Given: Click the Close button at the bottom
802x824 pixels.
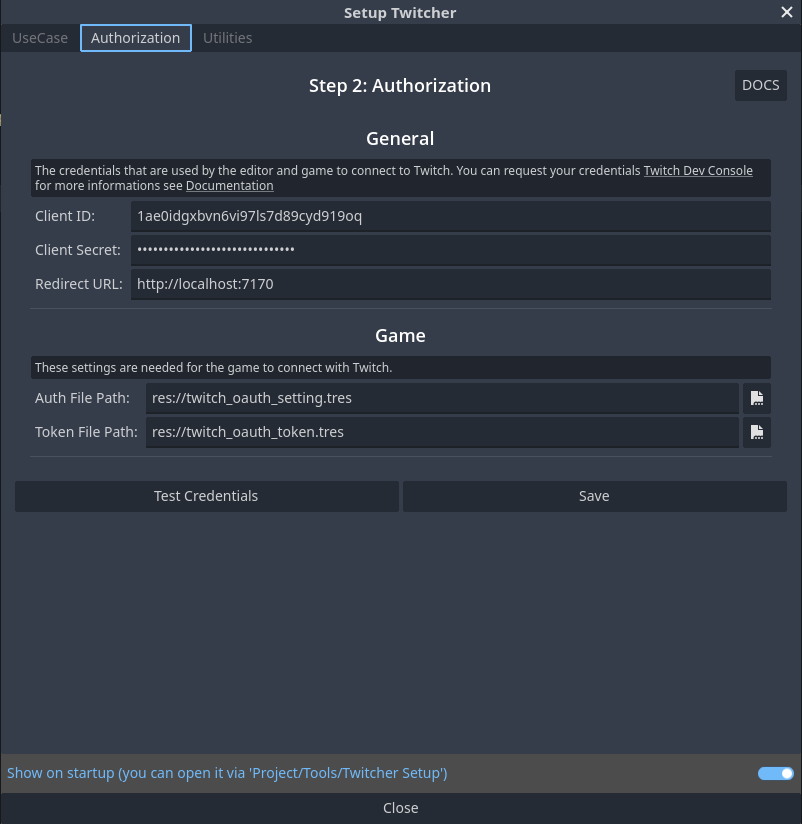Looking at the screenshot, I should click(x=400, y=808).
